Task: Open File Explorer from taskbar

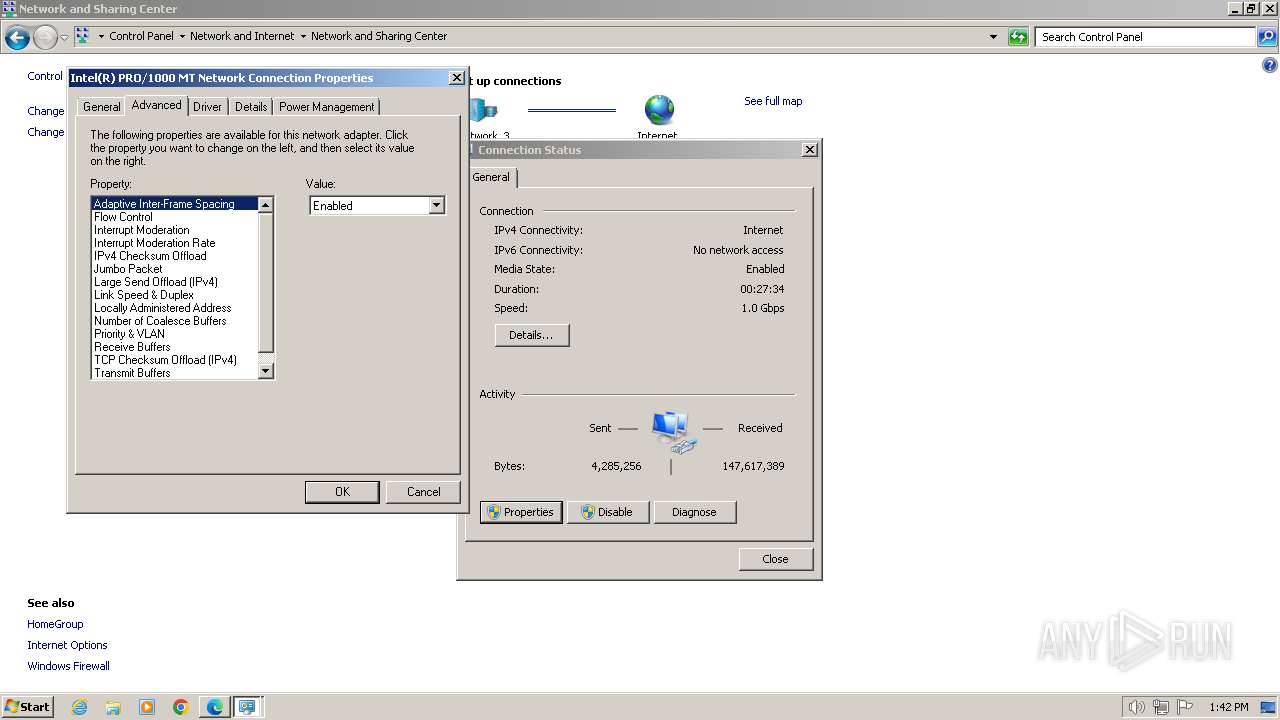Action: pyautogui.click(x=113, y=707)
